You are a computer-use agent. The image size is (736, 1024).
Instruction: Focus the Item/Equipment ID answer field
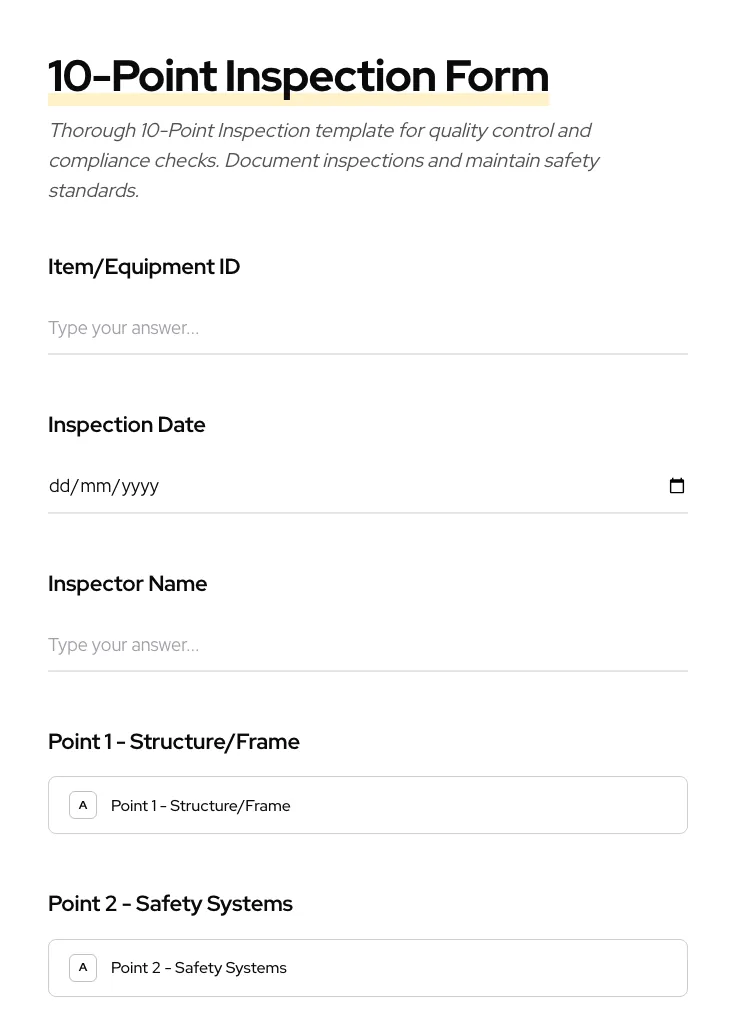[x=367, y=328]
